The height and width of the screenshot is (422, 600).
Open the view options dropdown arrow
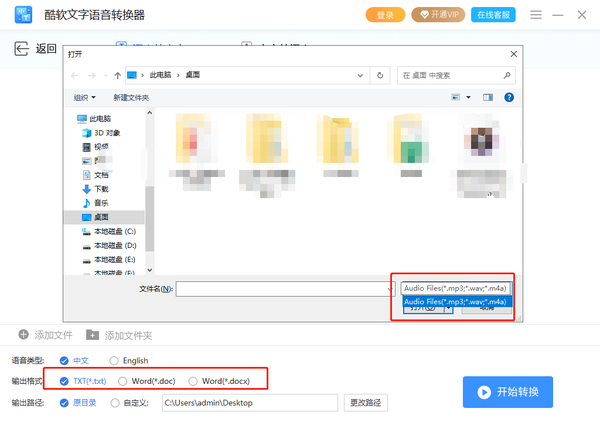point(468,97)
